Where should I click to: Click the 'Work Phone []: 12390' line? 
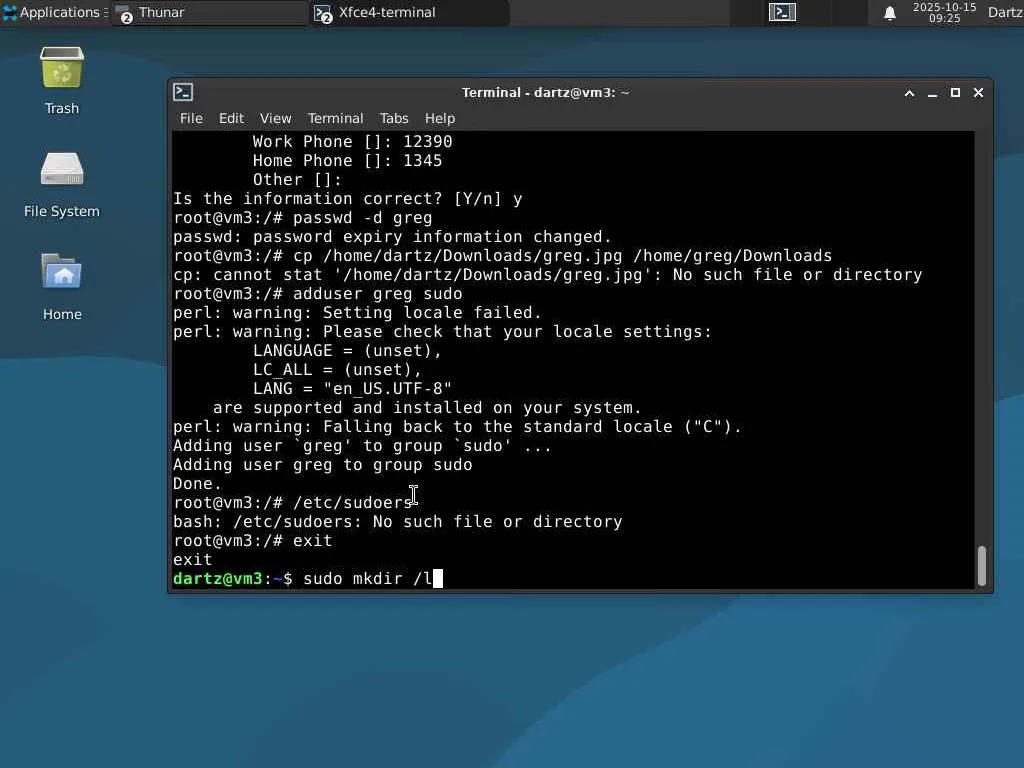coord(353,141)
